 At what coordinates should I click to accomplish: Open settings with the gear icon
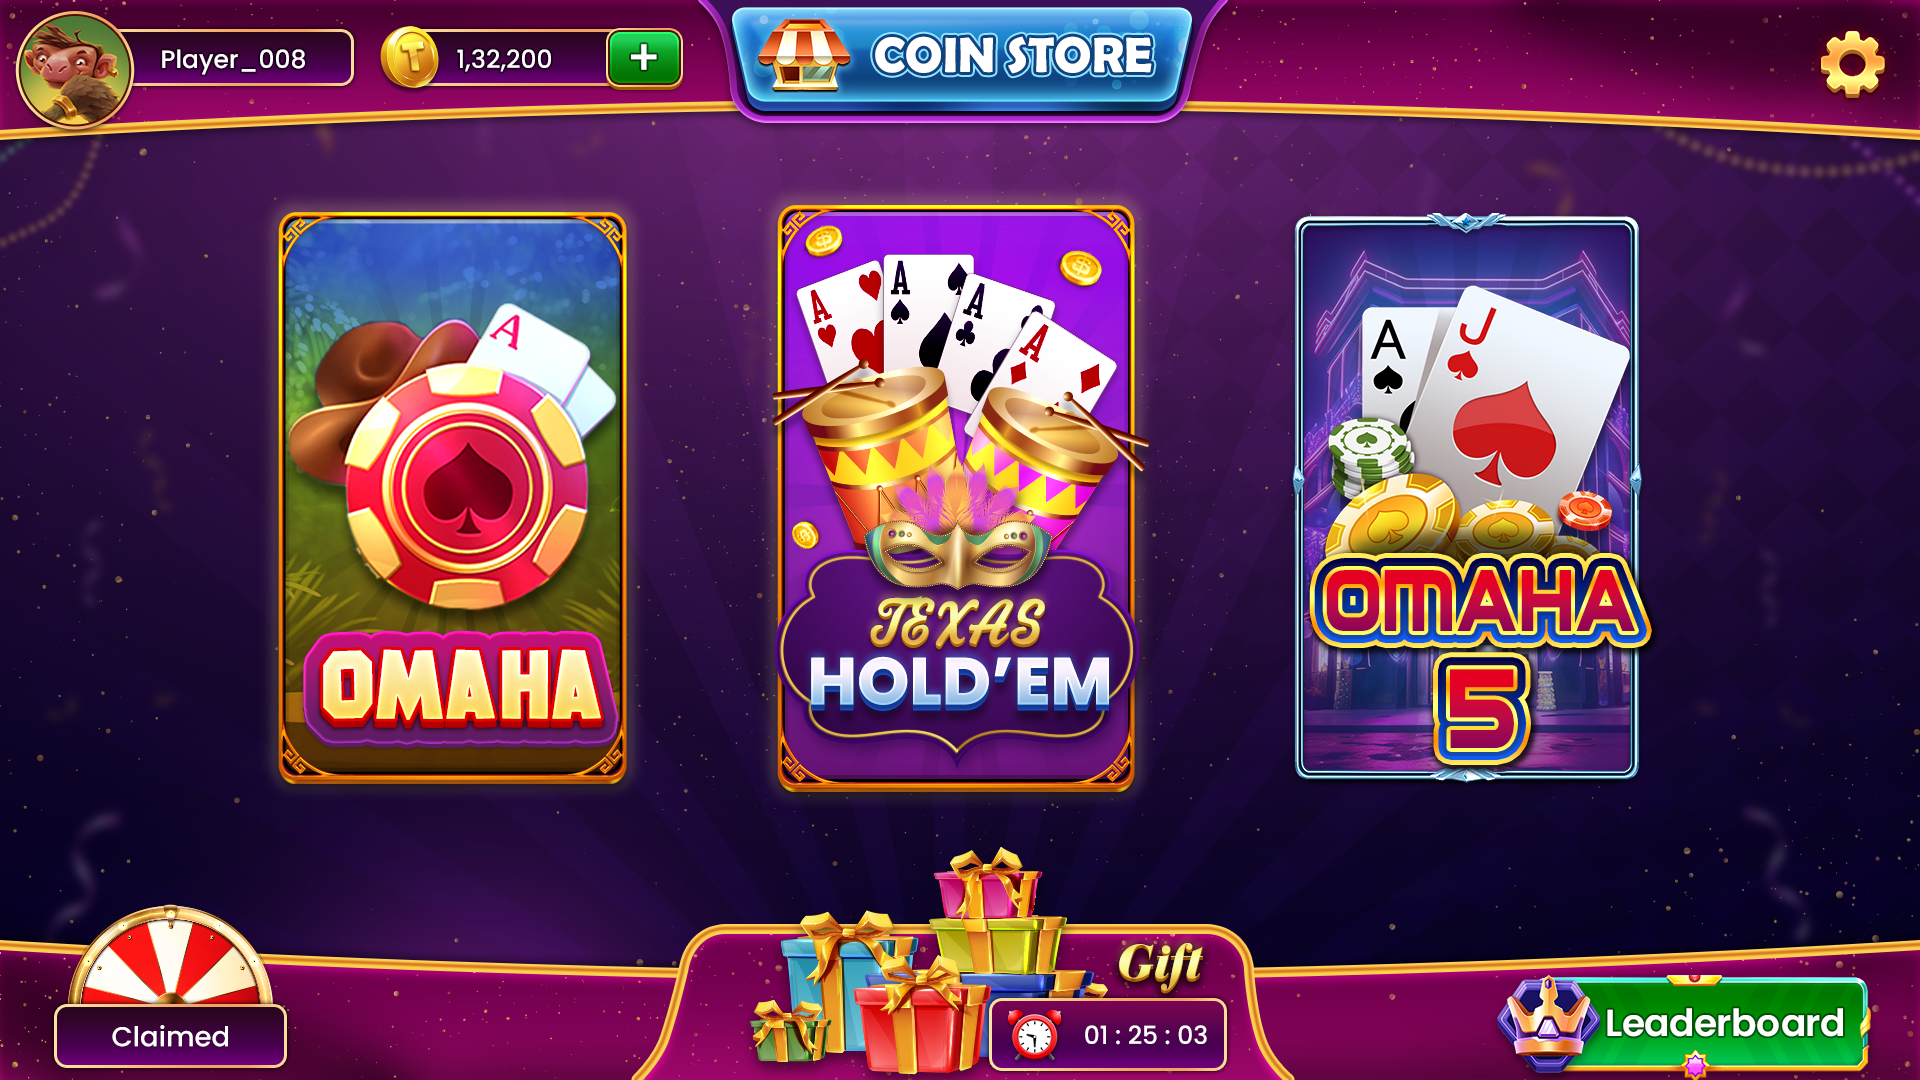(1852, 63)
